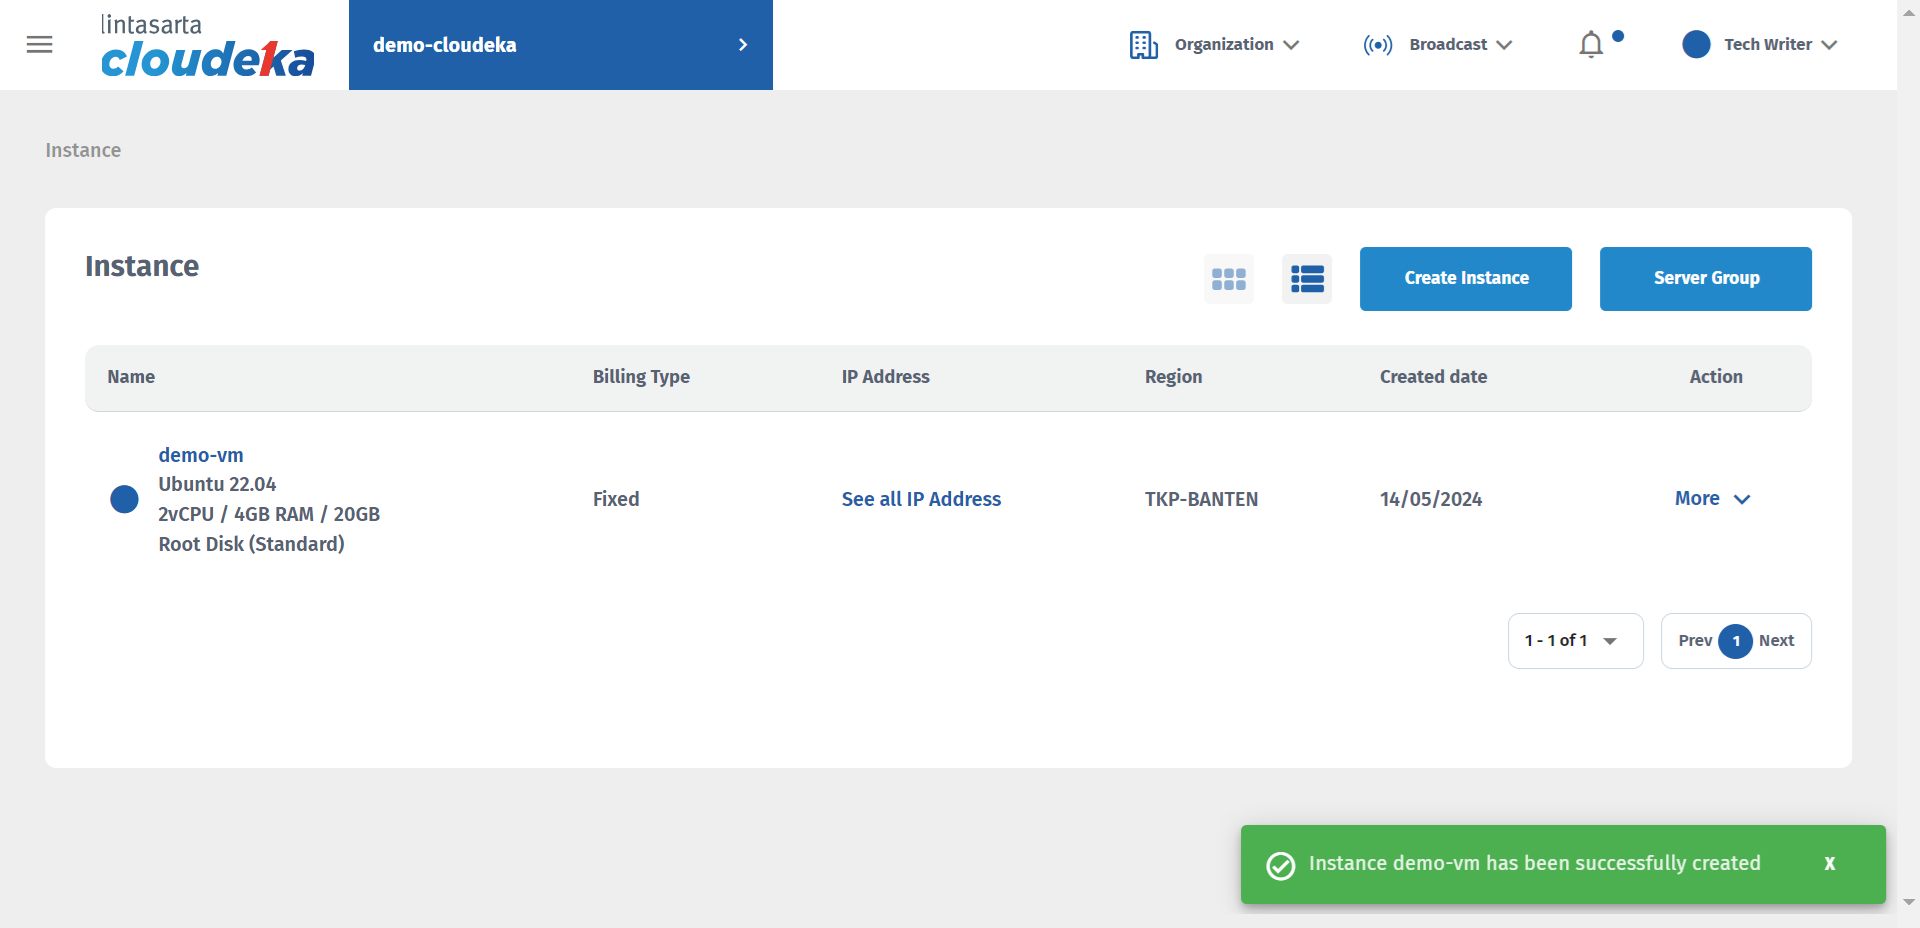Click the Lintasarta Cloudeka logo

coord(207,46)
